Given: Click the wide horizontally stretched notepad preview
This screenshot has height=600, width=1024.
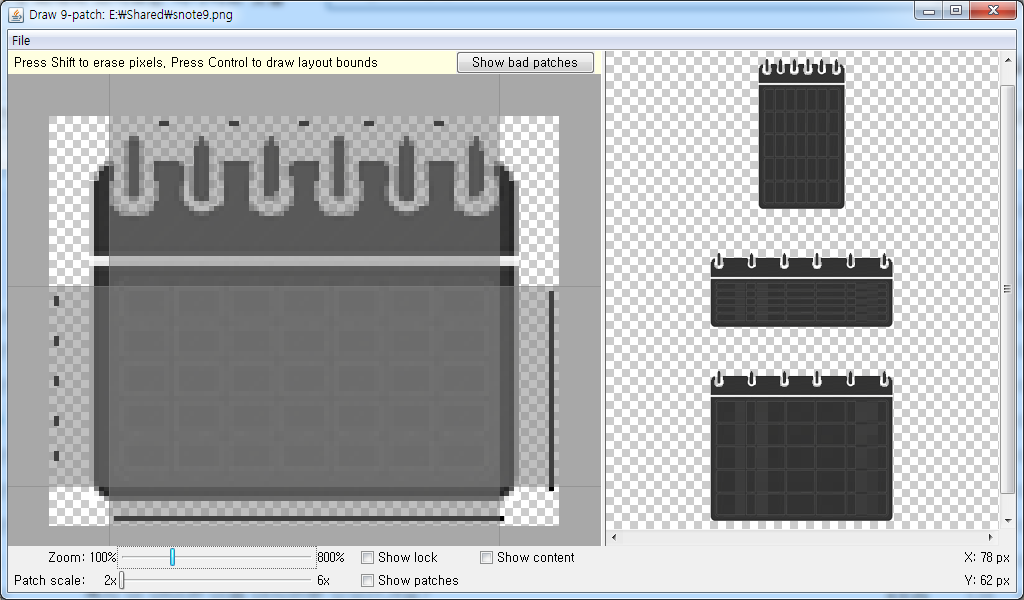Looking at the screenshot, I should pyautogui.click(x=802, y=291).
